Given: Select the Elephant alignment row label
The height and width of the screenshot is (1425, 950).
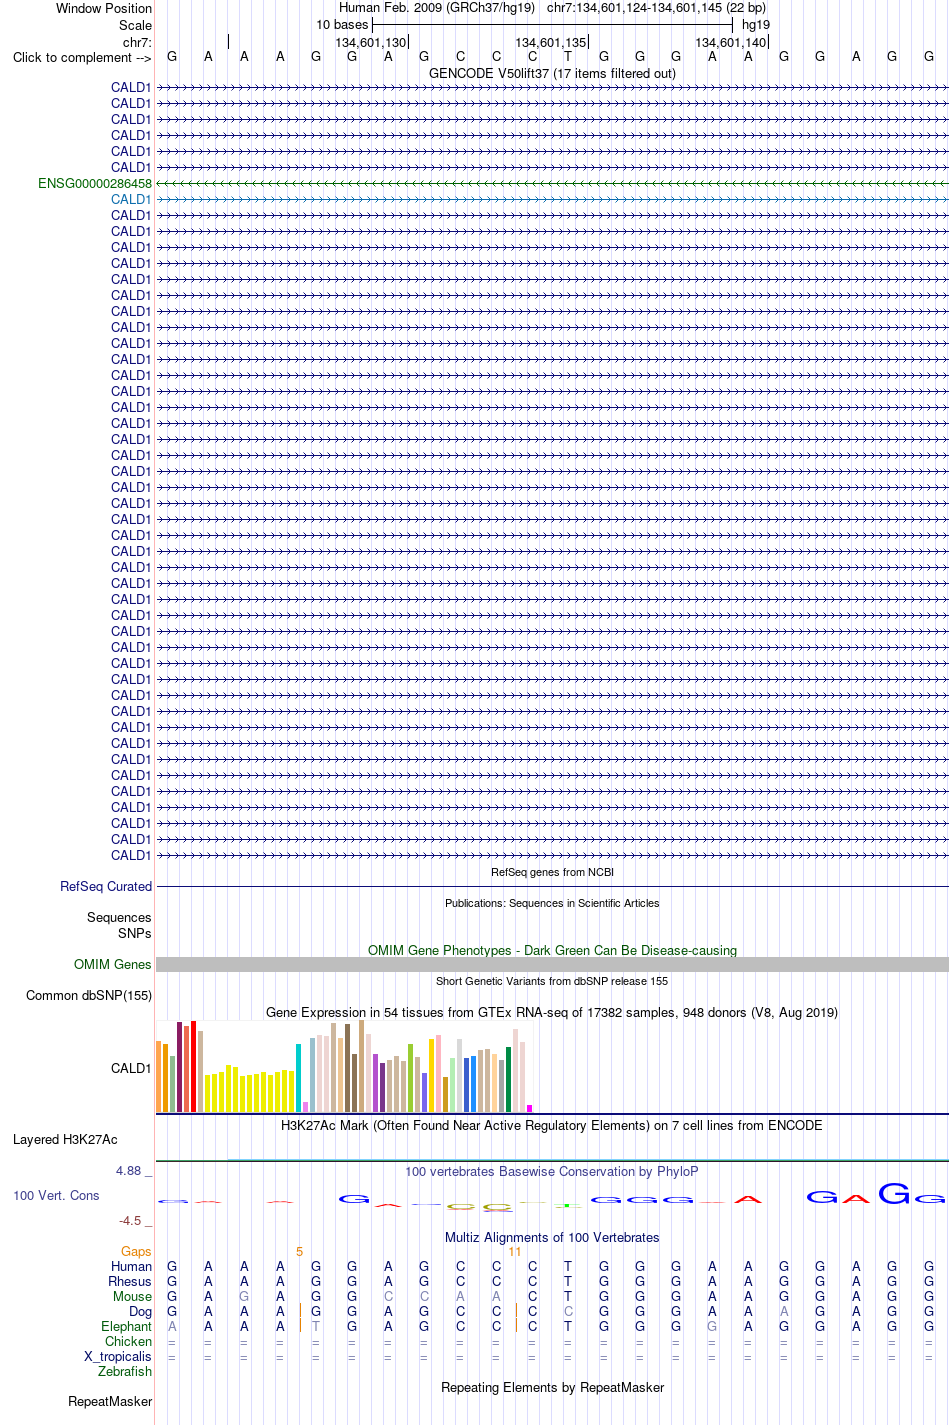Looking at the screenshot, I should [127, 1326].
